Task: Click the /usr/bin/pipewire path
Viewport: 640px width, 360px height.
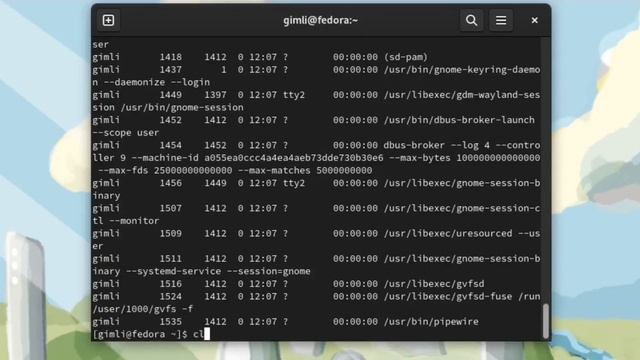Action: point(431,322)
